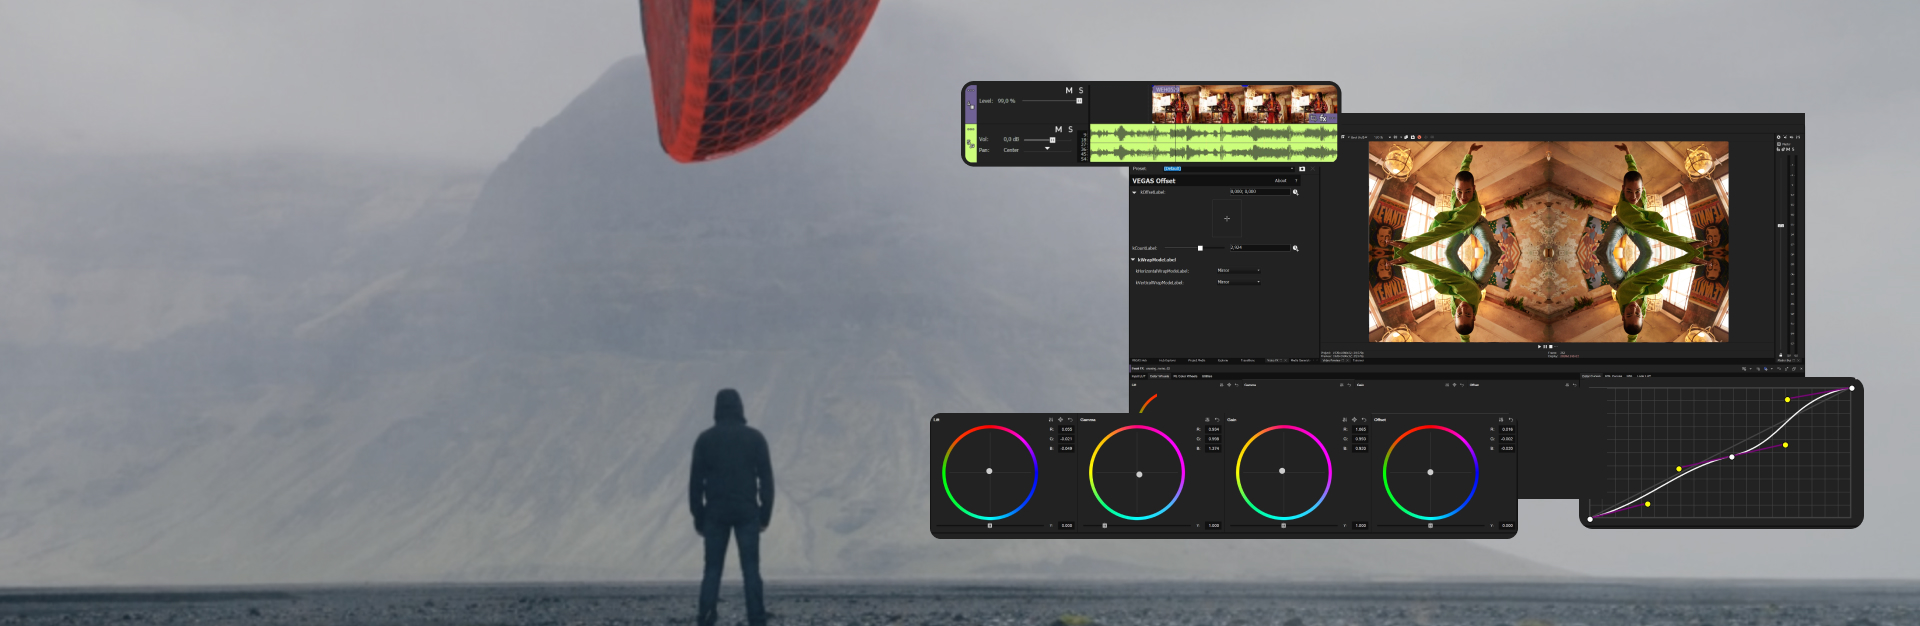Switch to the Color Curves tab
Image resolution: width=1920 pixels, height=626 pixels.
1591,376
